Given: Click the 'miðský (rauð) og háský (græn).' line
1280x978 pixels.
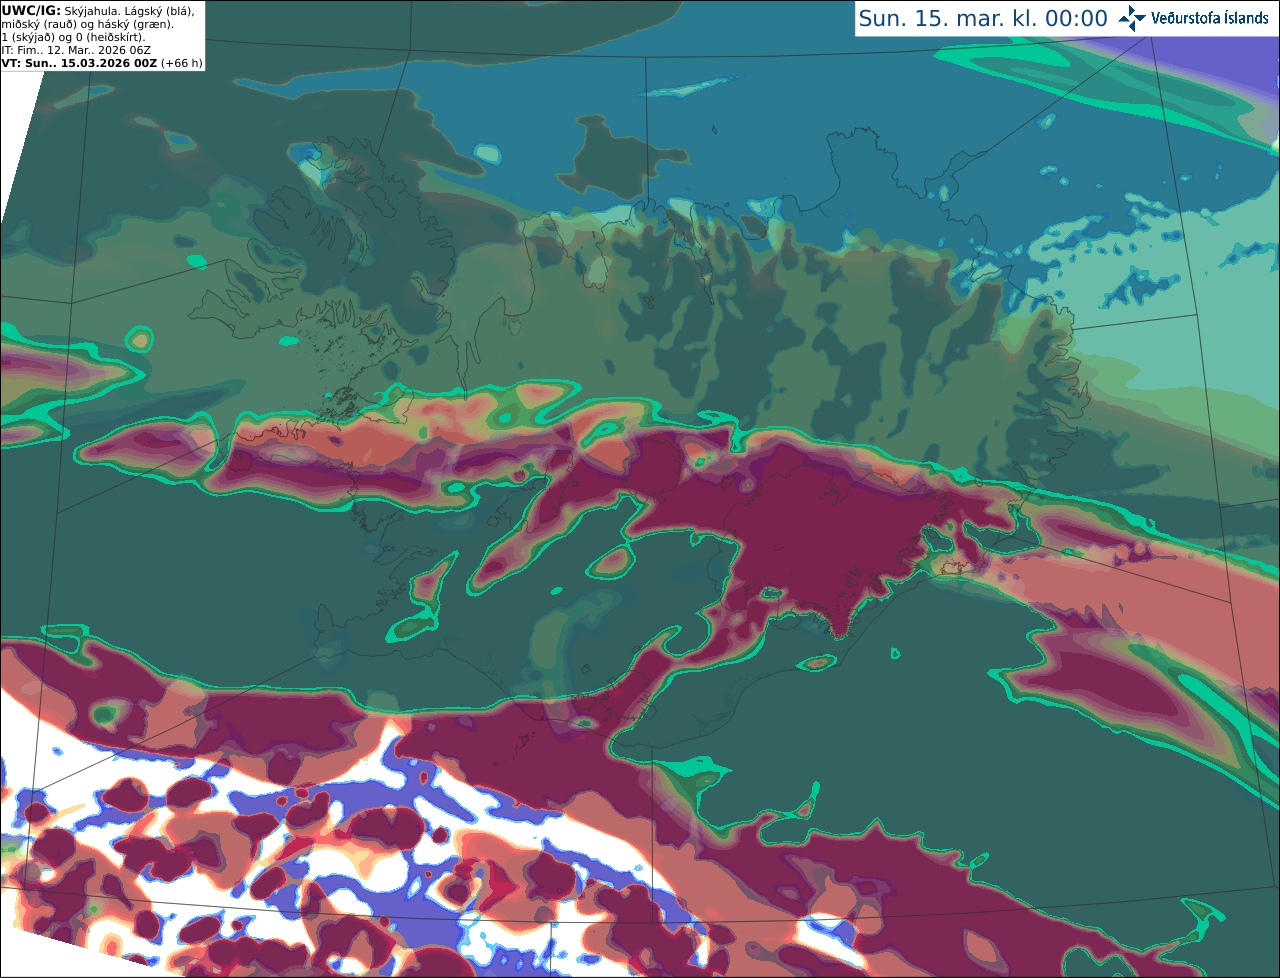Looking at the screenshot, I should [x=87, y=24].
